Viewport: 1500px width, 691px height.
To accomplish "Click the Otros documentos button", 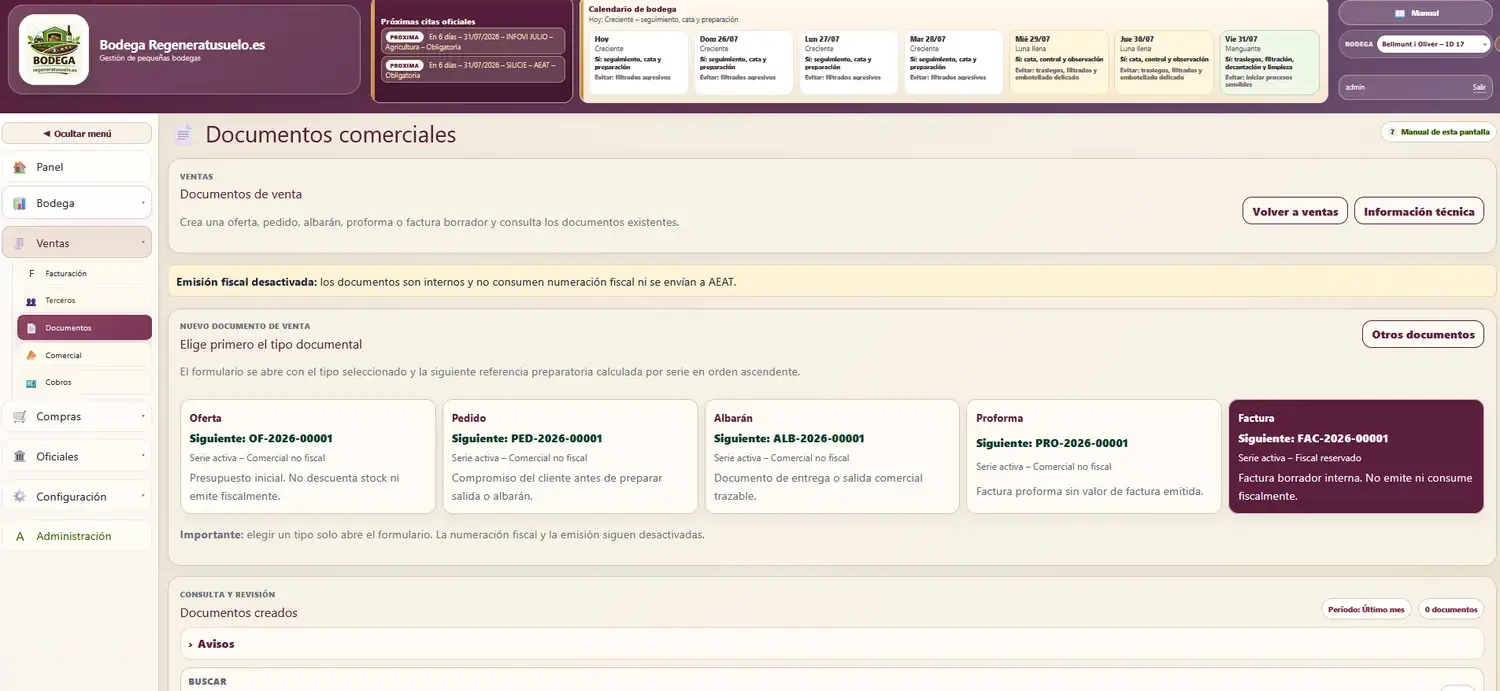I will tap(1423, 334).
